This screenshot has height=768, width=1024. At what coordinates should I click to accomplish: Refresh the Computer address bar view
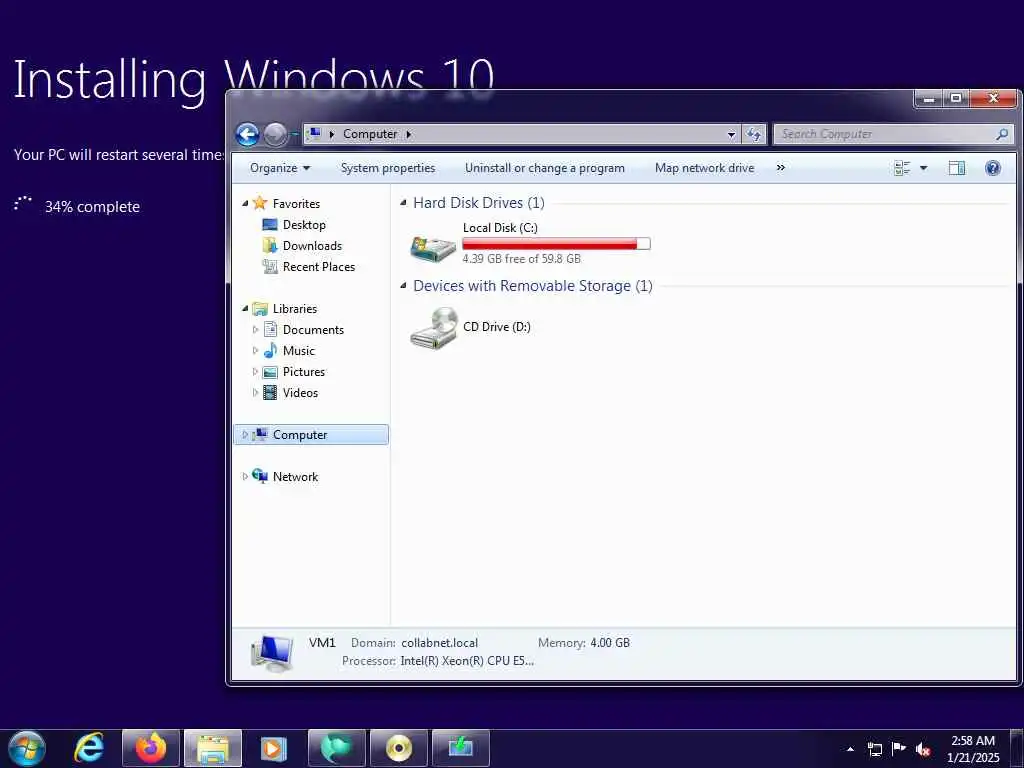[754, 134]
